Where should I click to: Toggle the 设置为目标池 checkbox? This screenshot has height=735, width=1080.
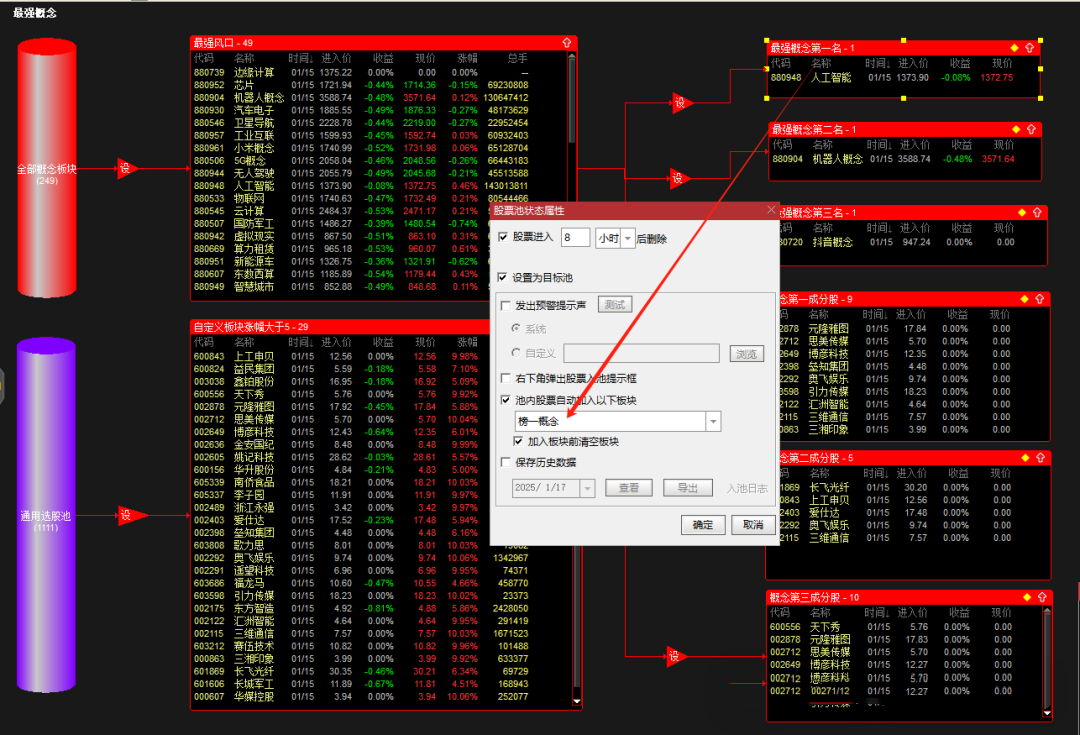click(504, 277)
